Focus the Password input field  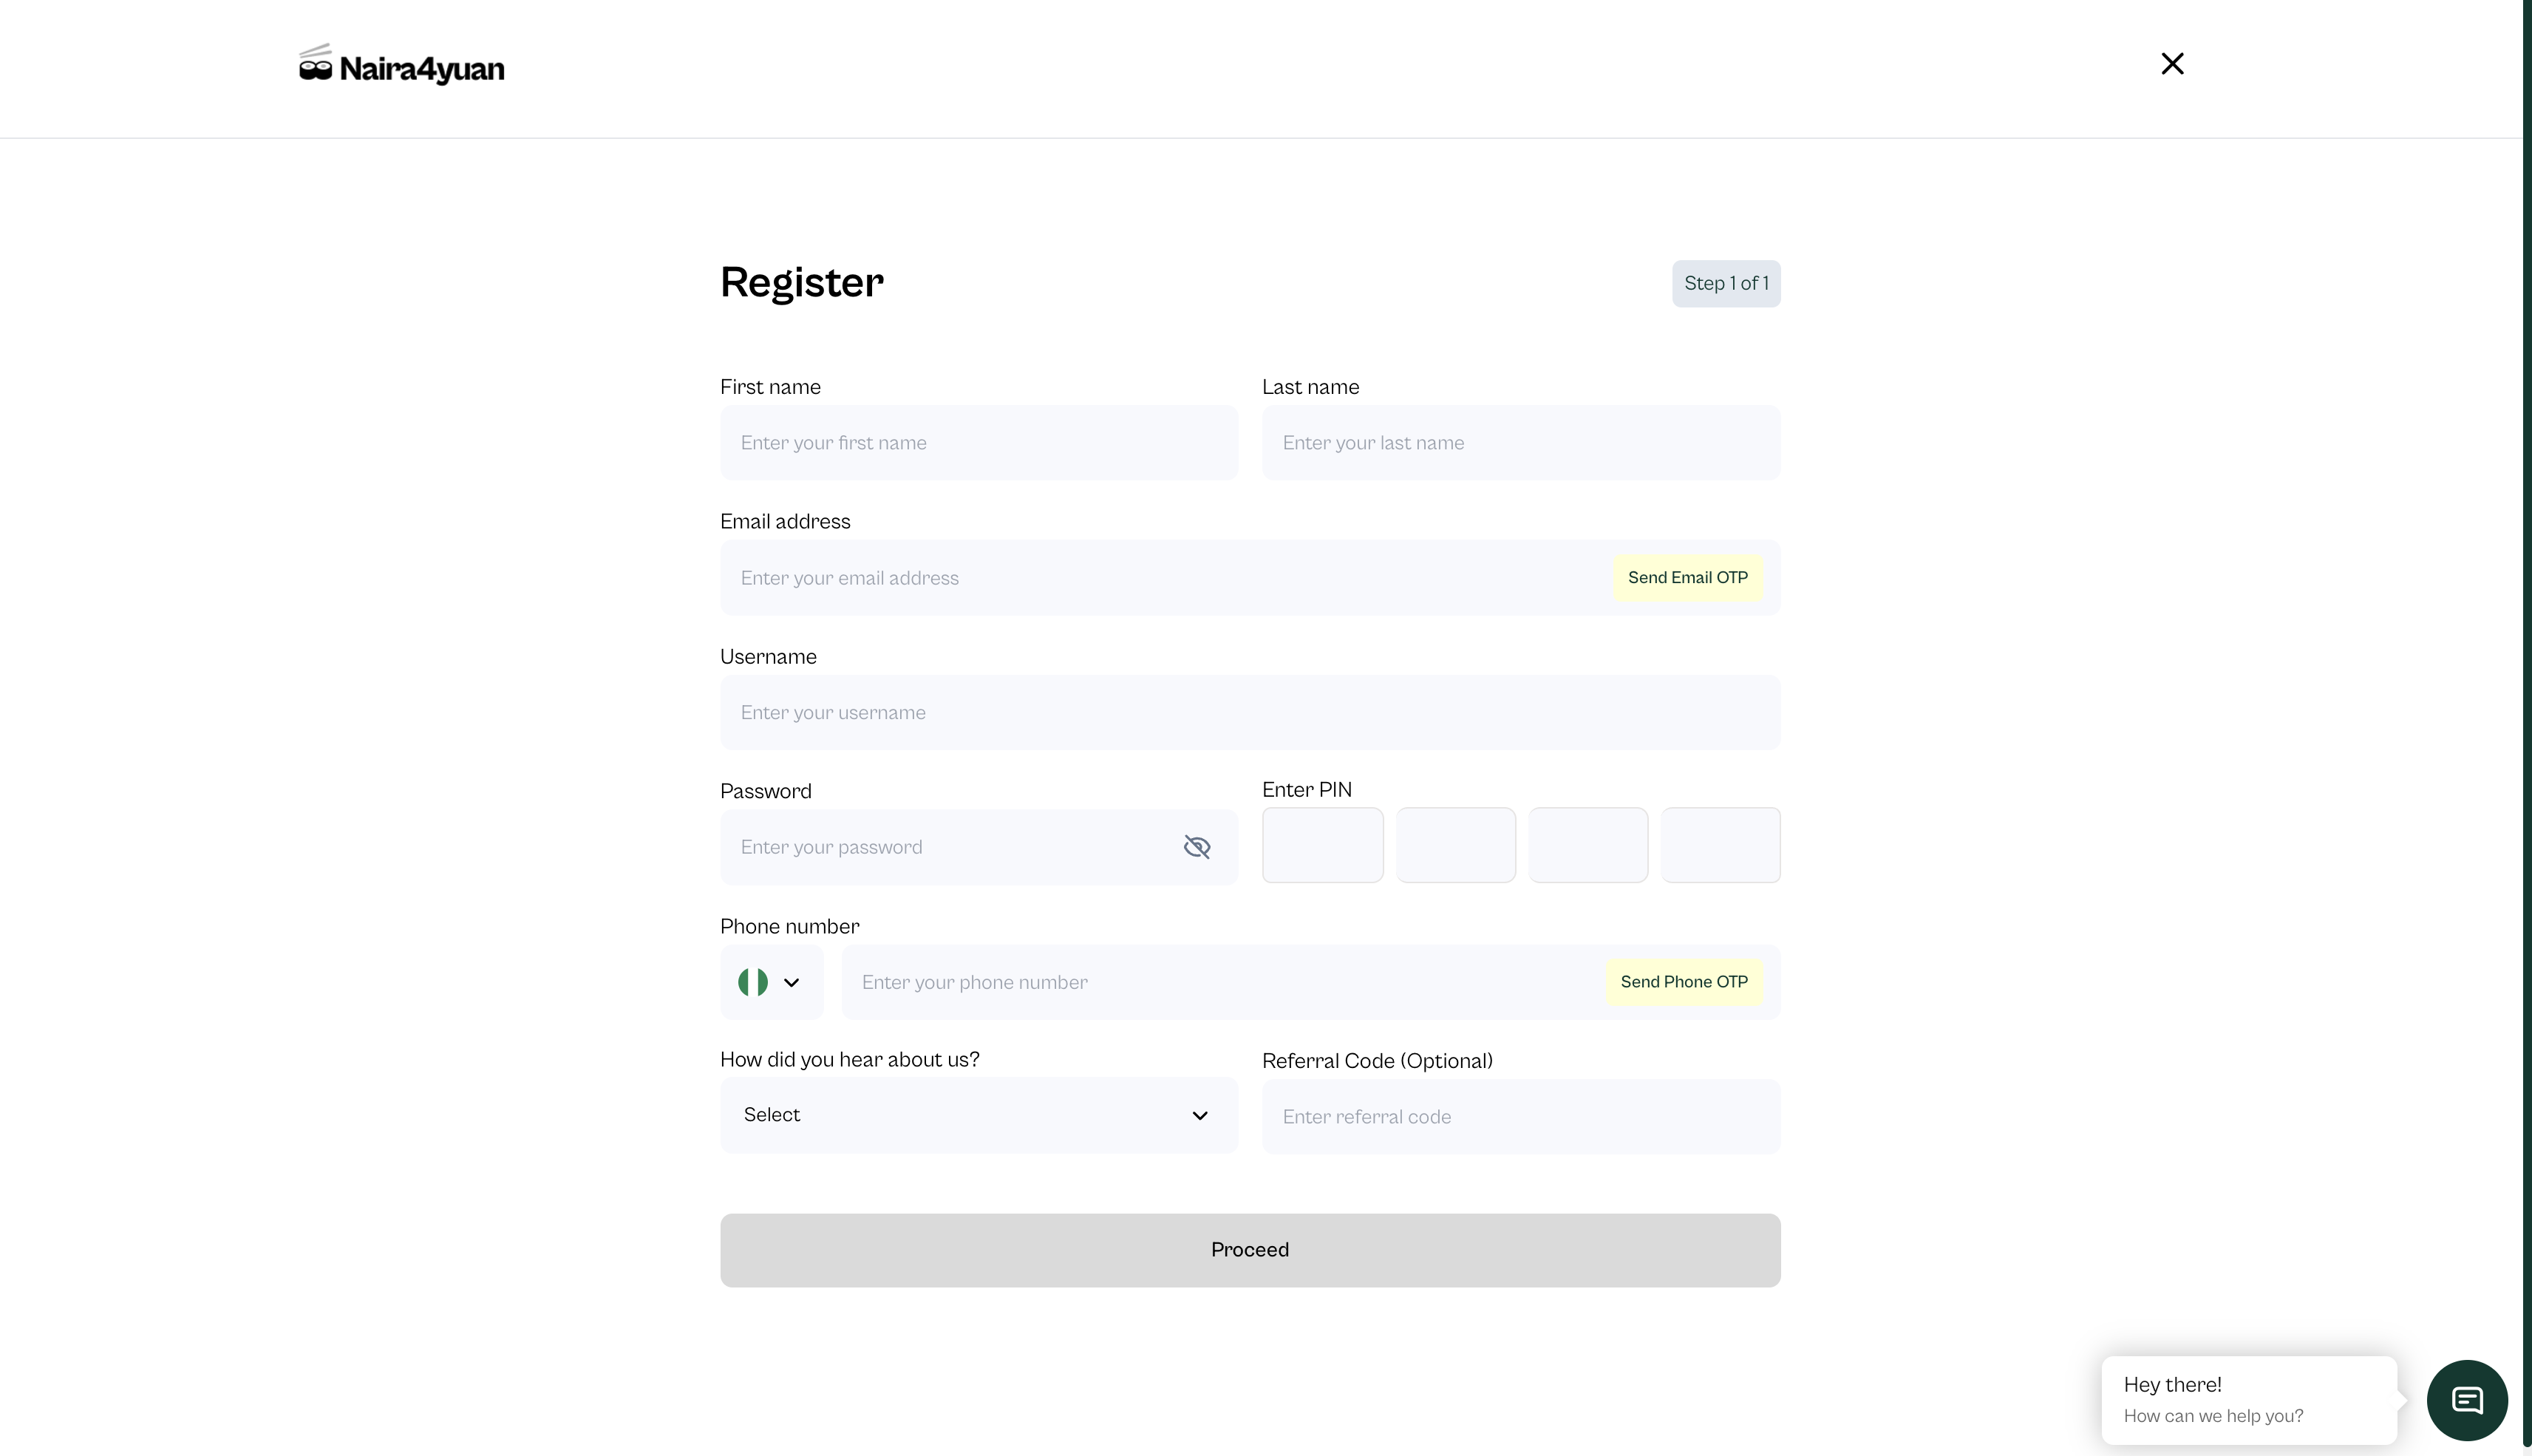(x=950, y=847)
